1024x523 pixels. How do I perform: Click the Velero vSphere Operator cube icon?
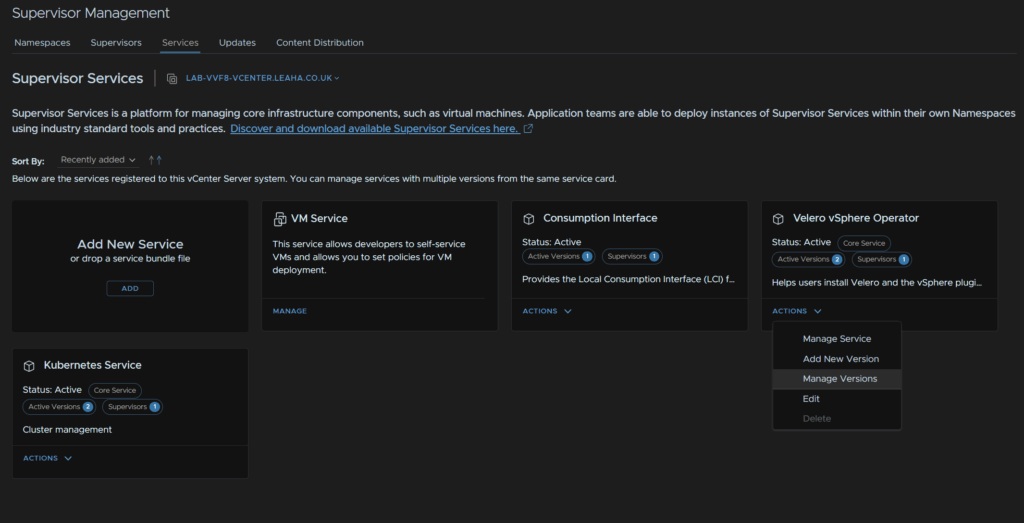(x=778, y=219)
